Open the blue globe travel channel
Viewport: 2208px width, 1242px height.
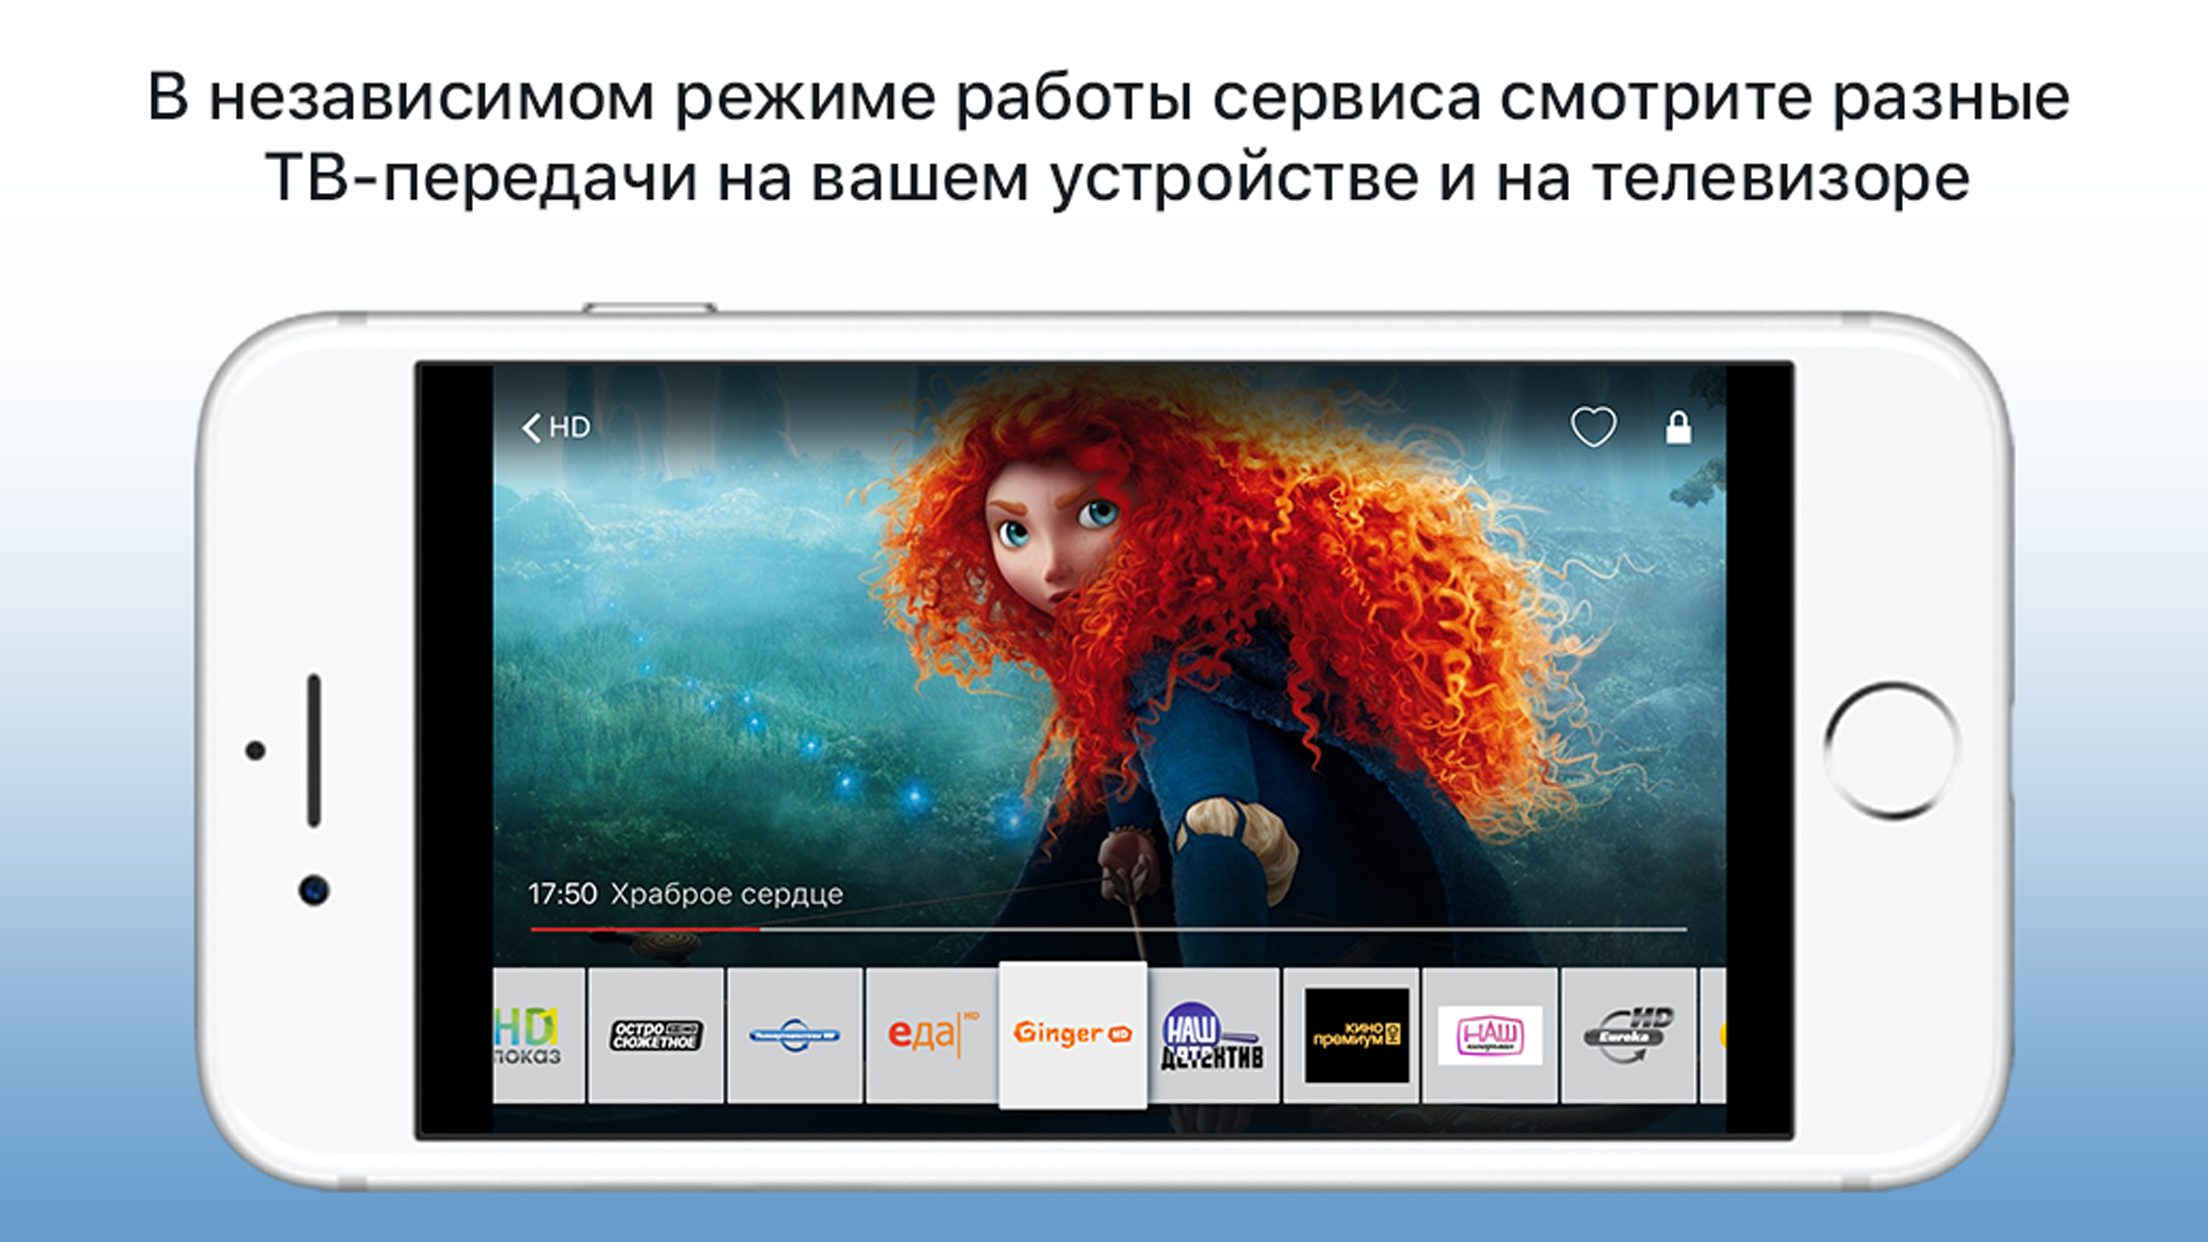pos(794,1035)
